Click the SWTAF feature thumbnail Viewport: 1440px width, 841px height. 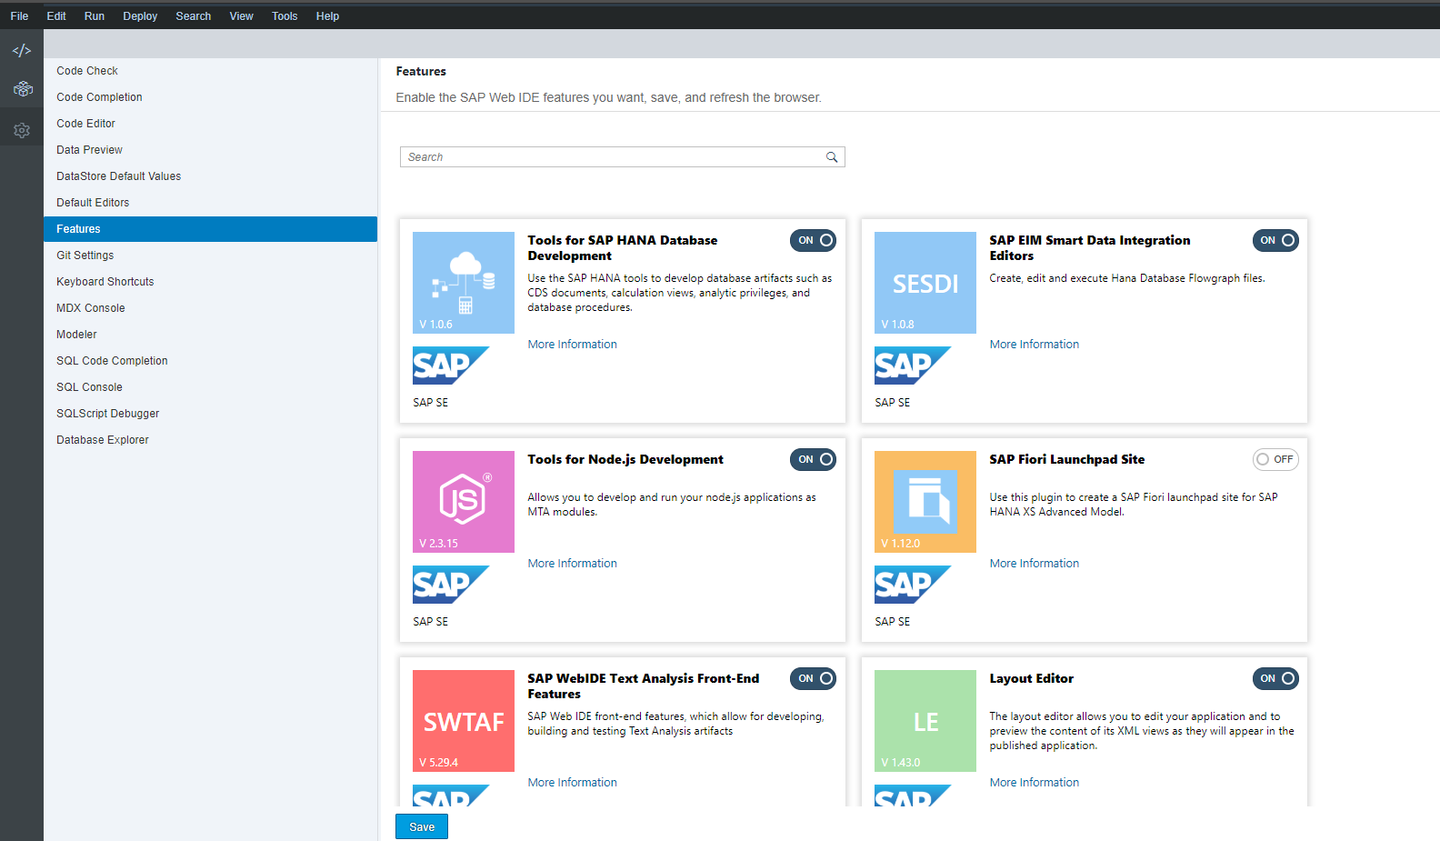point(464,721)
